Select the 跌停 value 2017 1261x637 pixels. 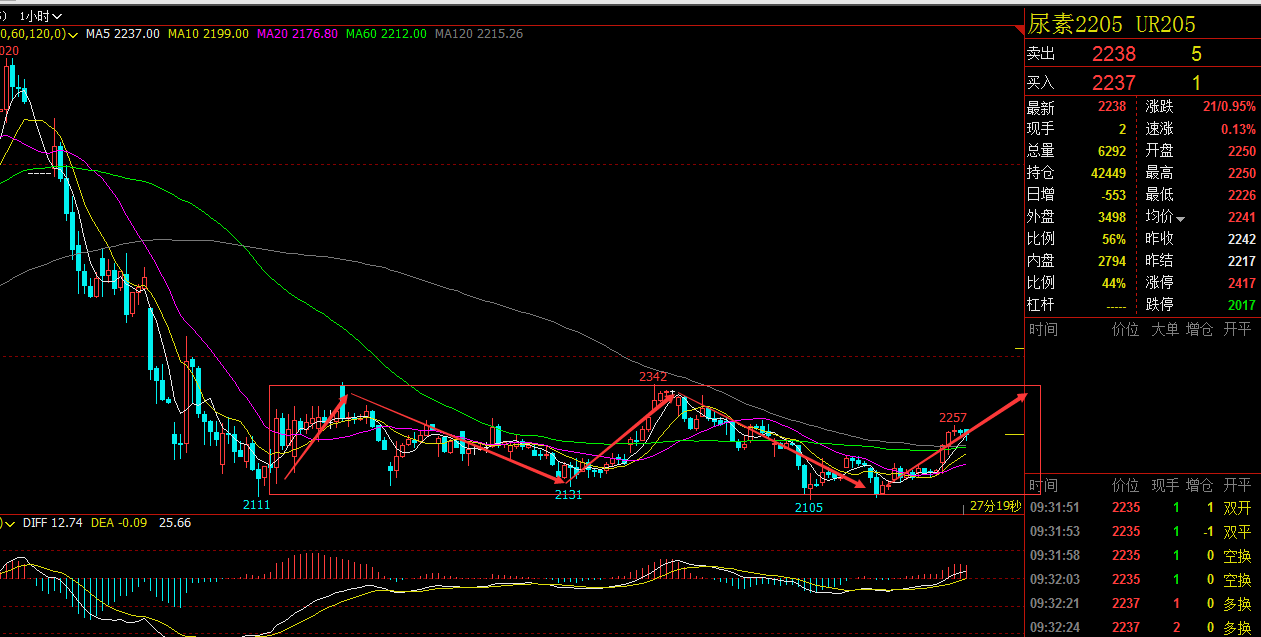tap(1242, 304)
